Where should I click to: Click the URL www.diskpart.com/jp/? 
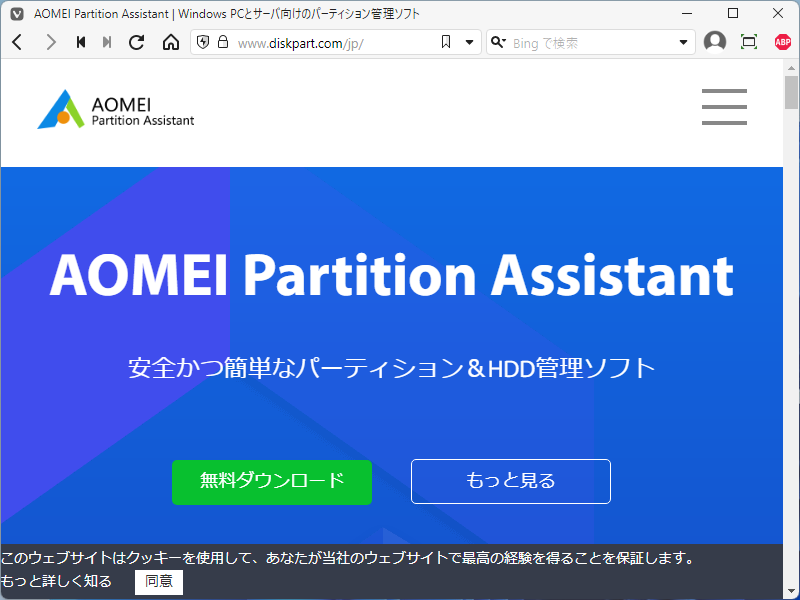pyautogui.click(x=301, y=43)
